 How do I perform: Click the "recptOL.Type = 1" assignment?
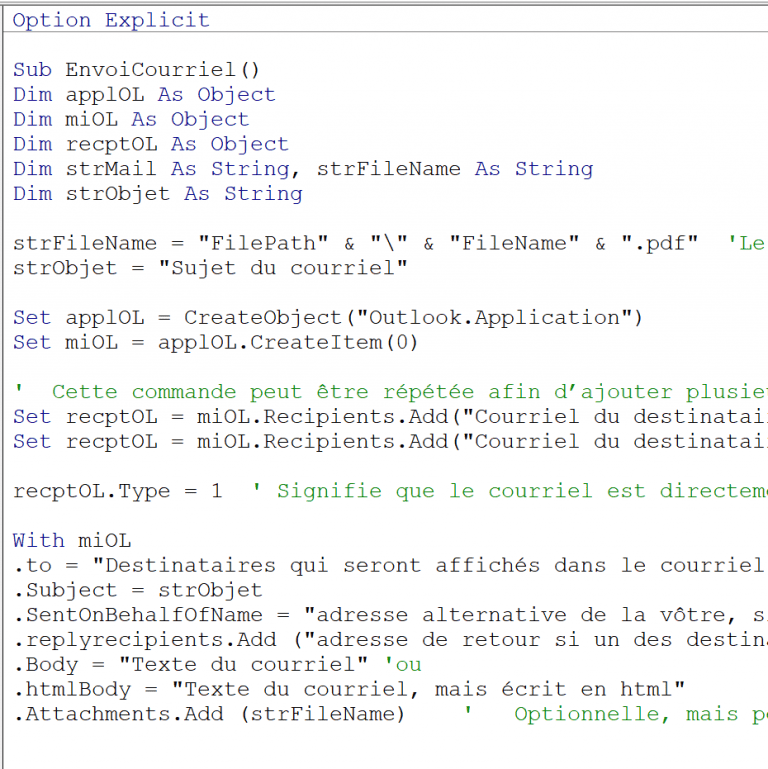(x=117, y=491)
